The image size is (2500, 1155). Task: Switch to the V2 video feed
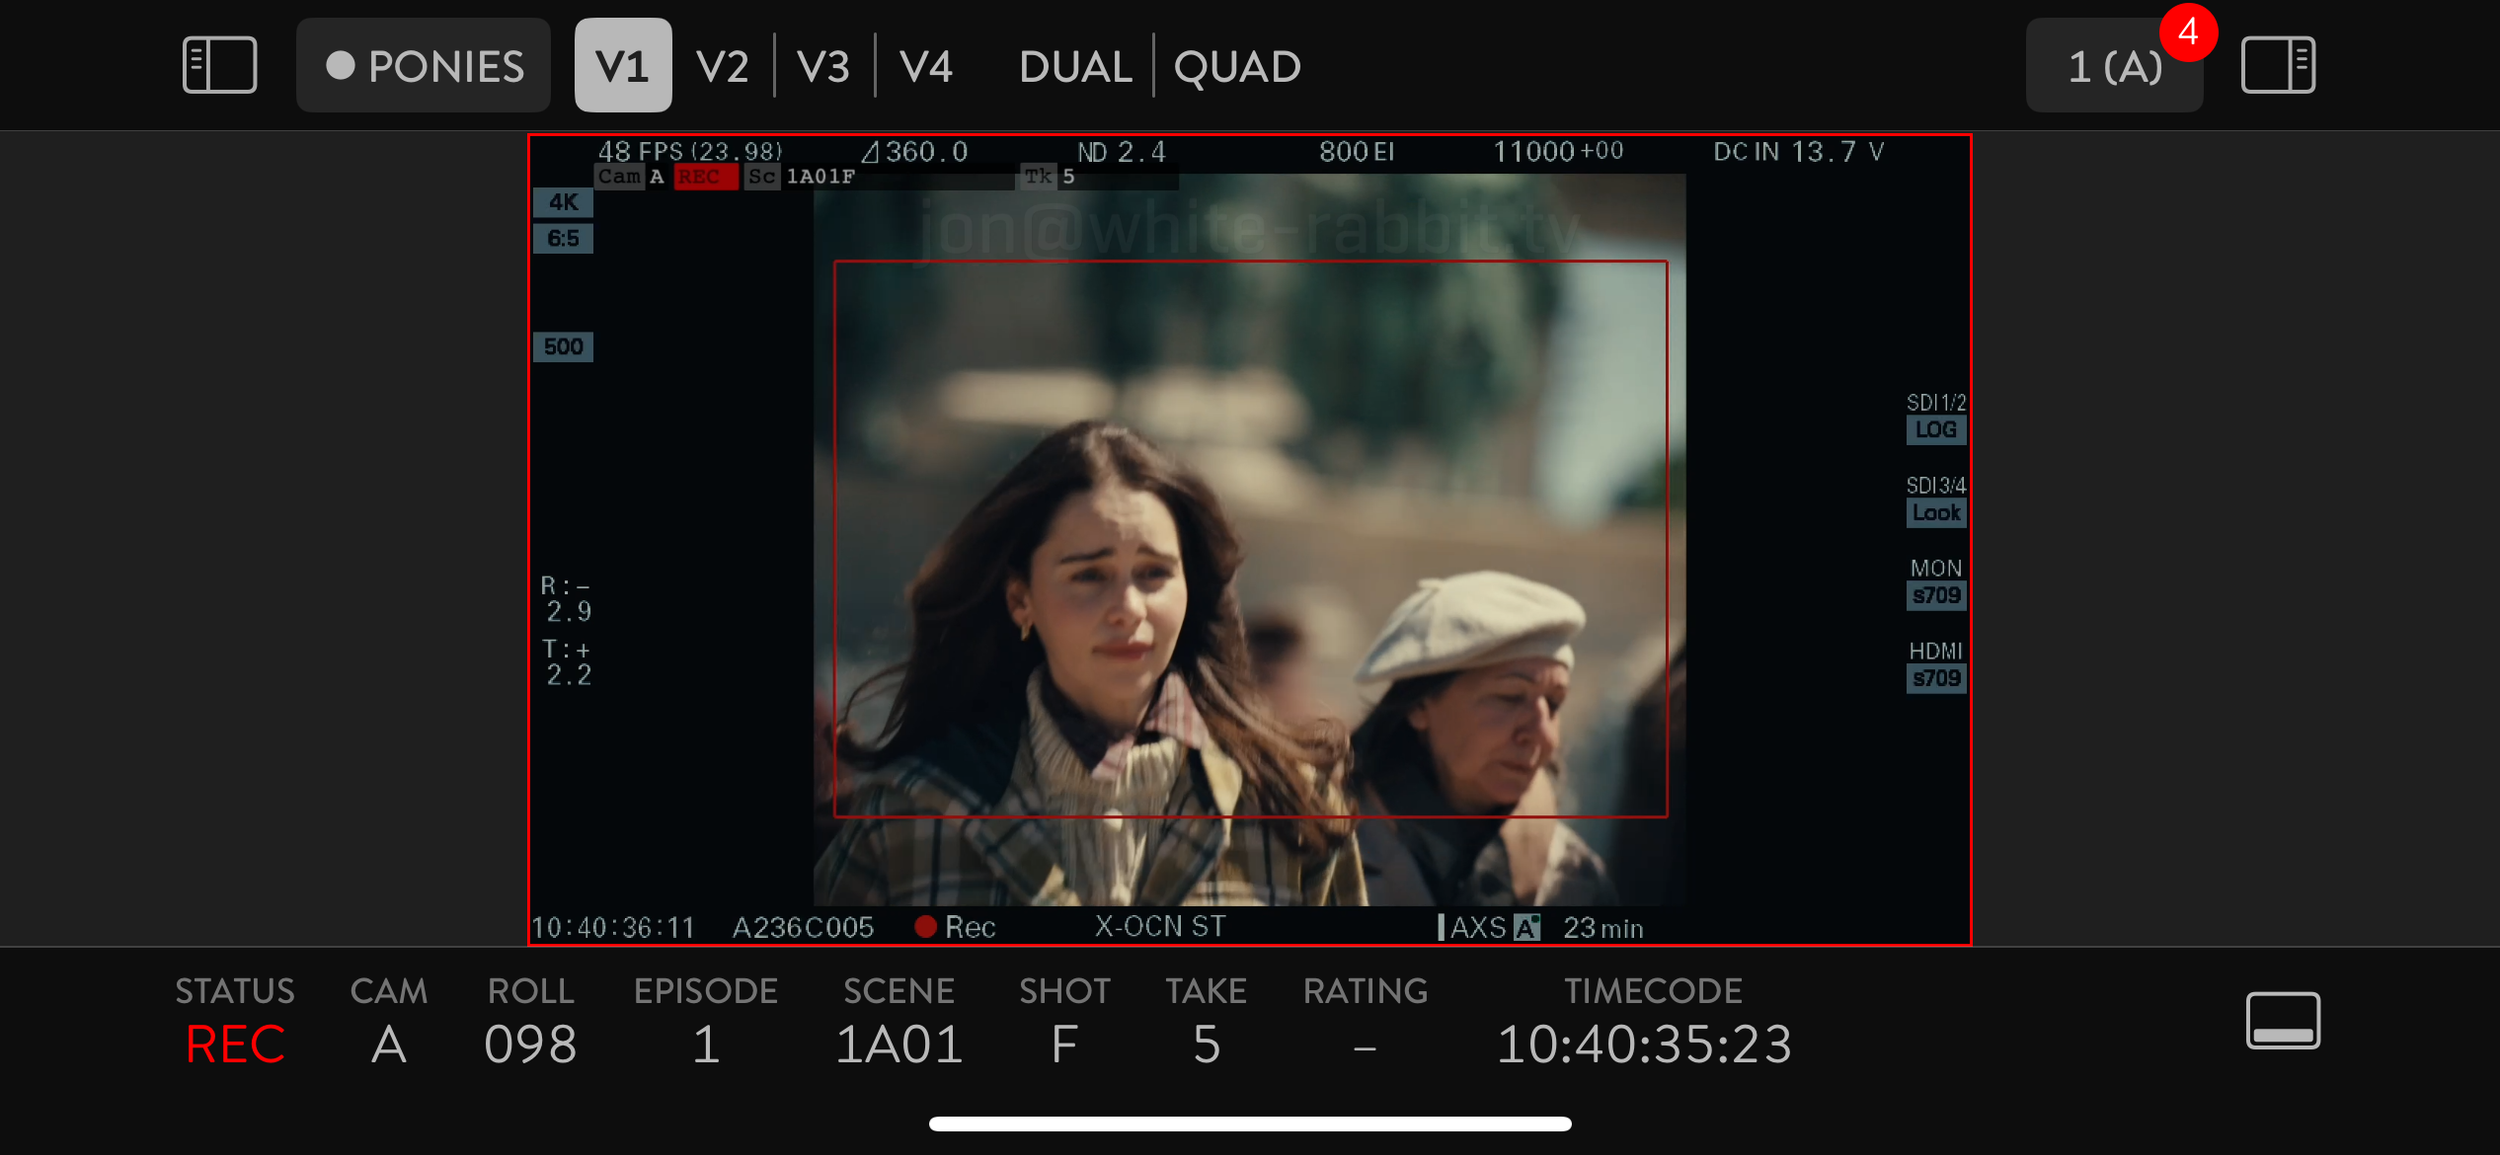[x=722, y=66]
